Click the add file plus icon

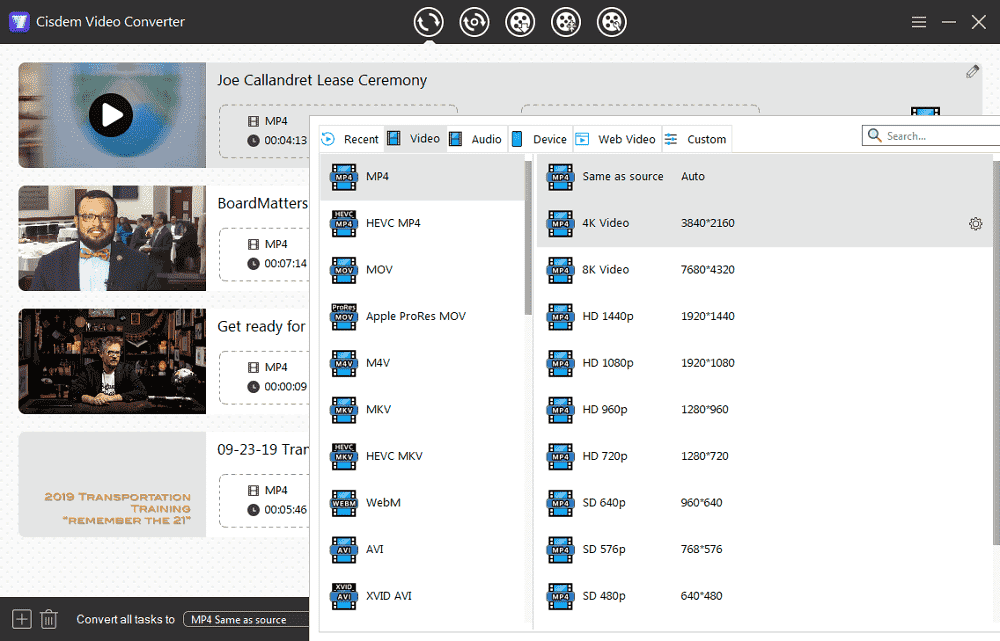pyautogui.click(x=22, y=619)
